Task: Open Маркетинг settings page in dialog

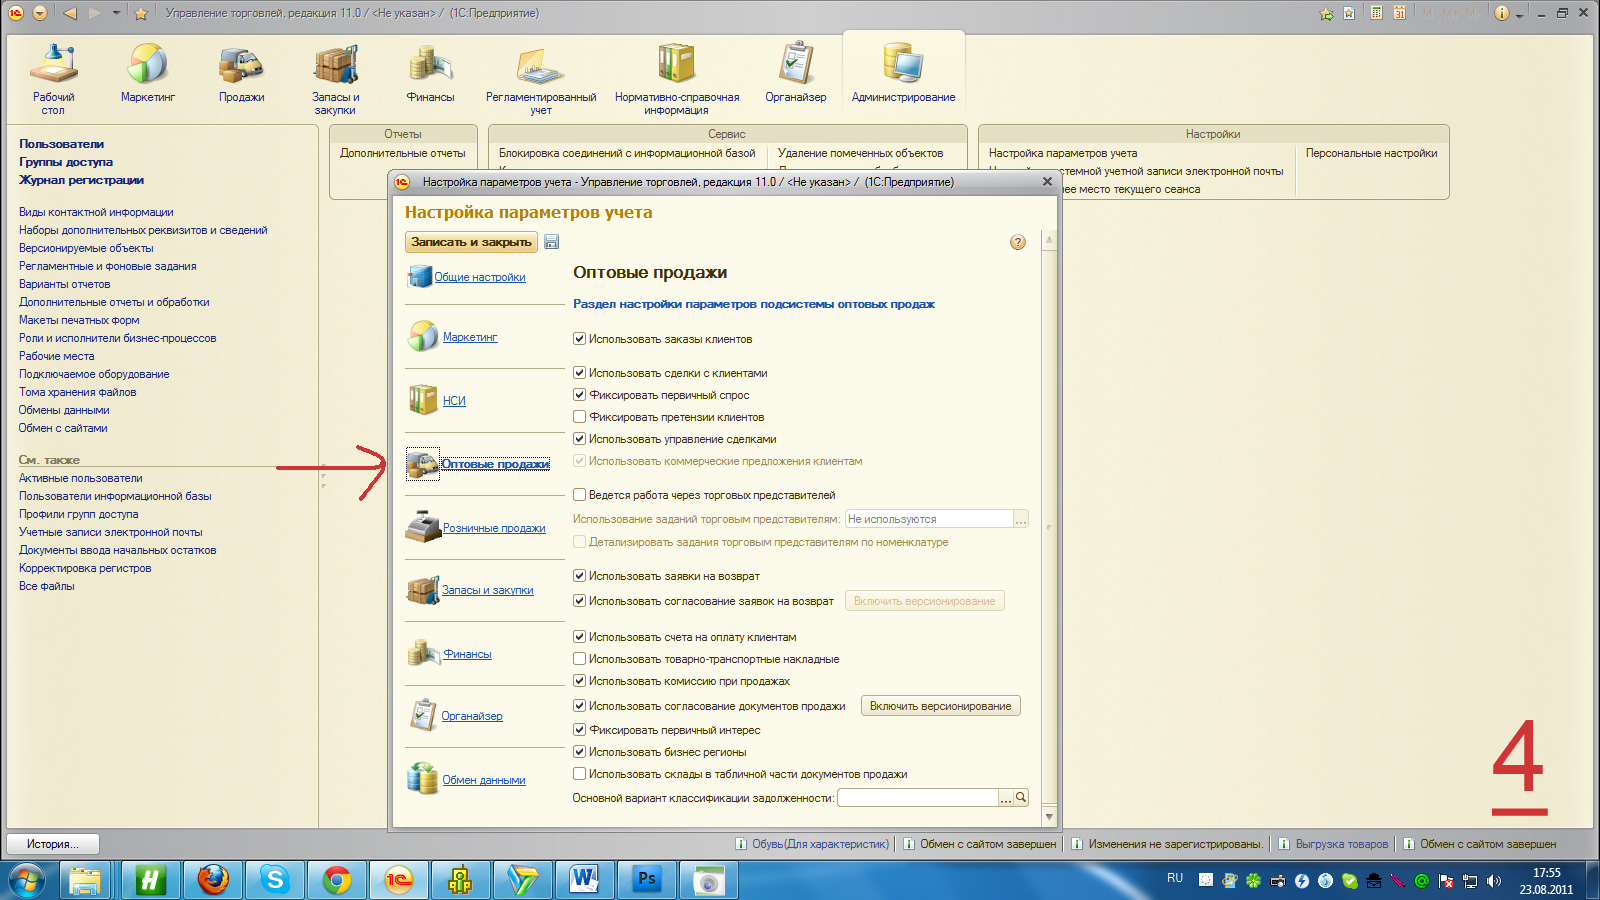Action: coord(470,337)
